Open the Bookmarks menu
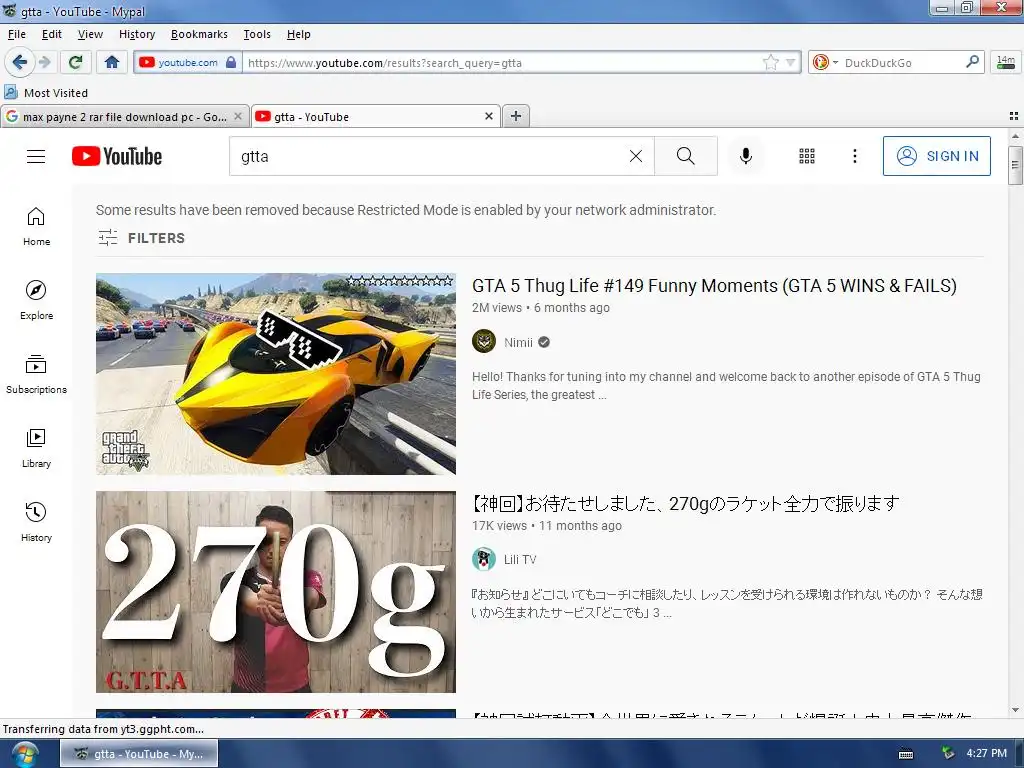 pyautogui.click(x=199, y=34)
